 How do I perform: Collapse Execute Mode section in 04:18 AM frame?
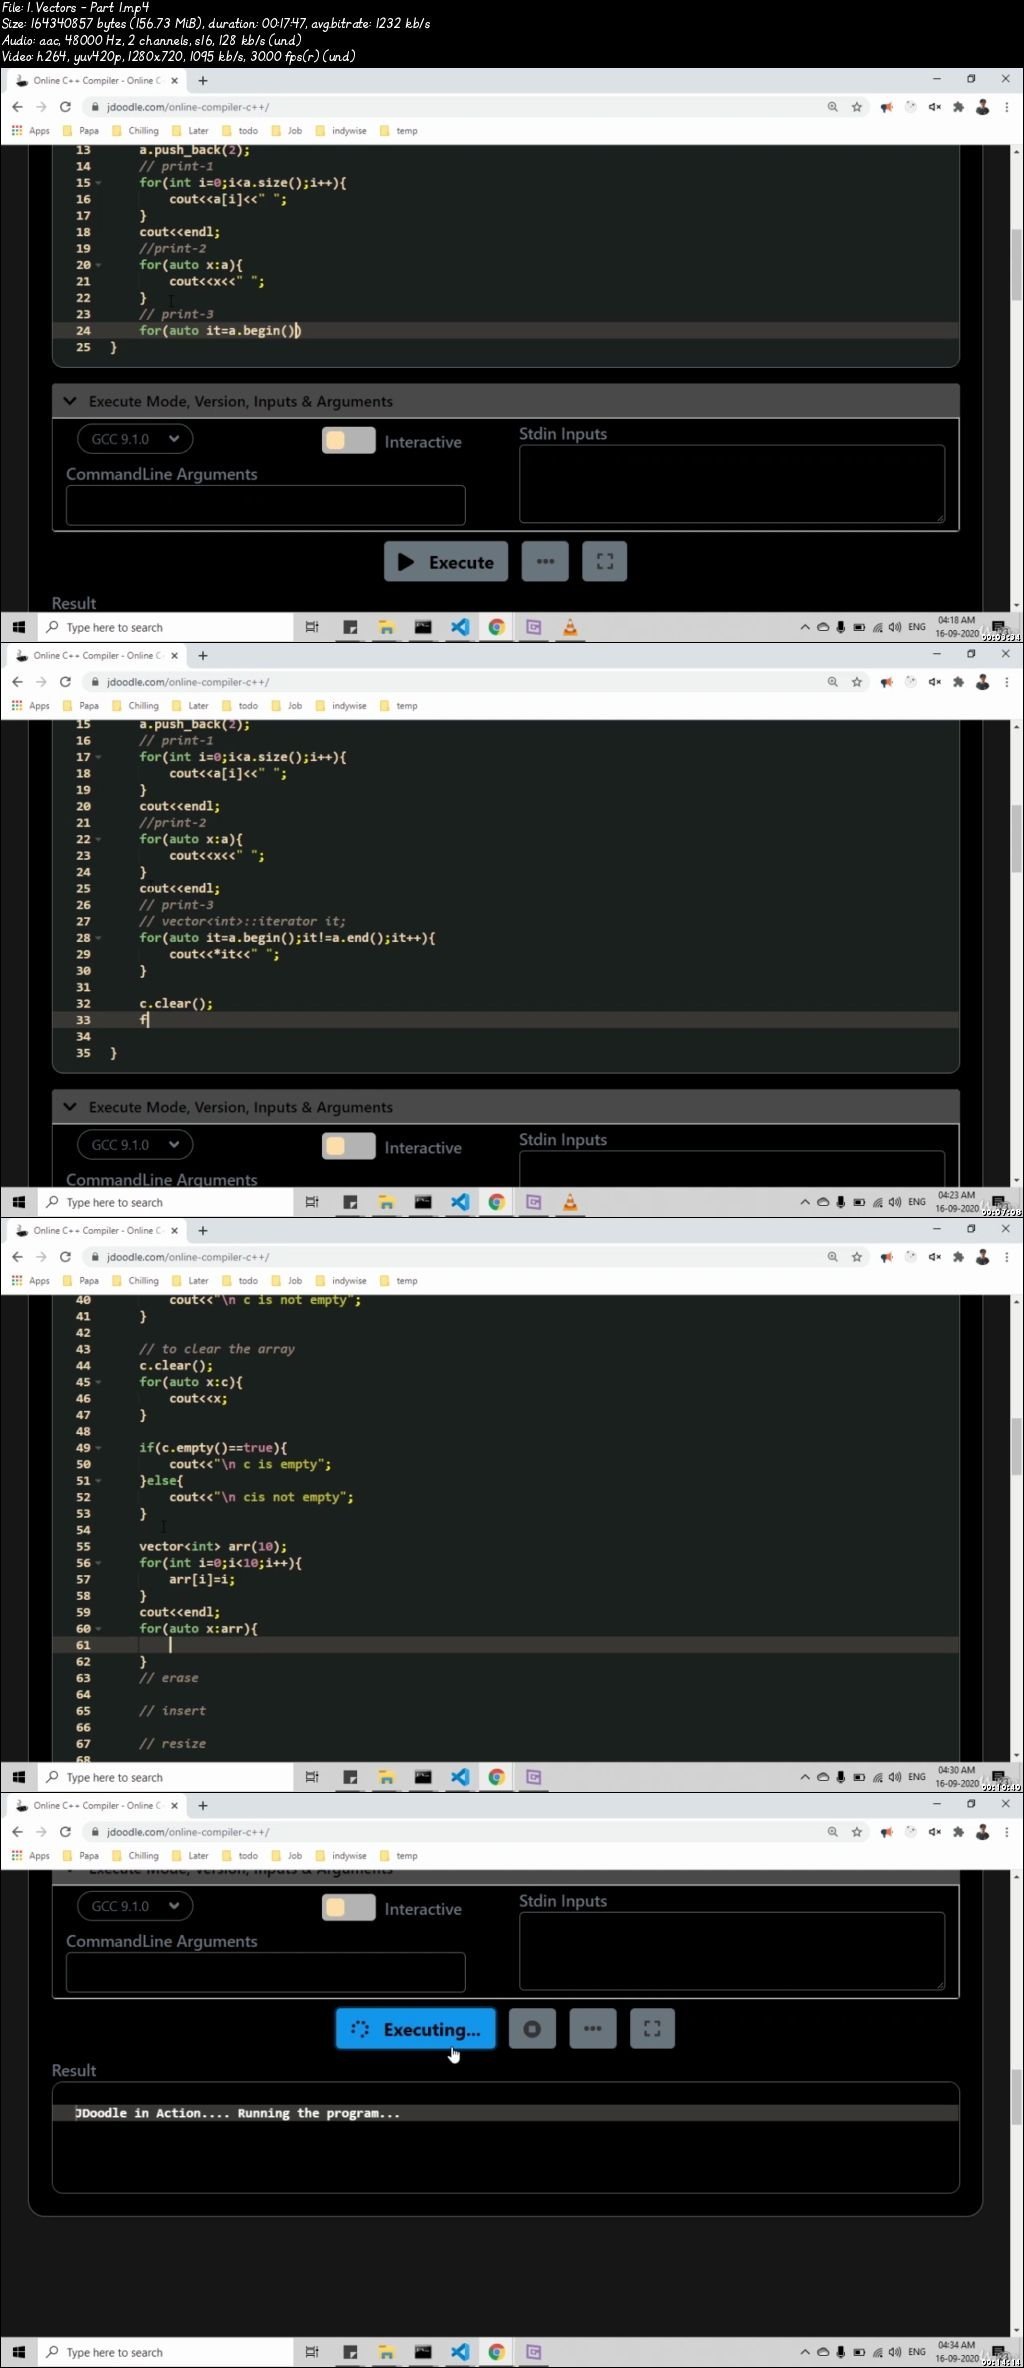pyautogui.click(x=70, y=401)
